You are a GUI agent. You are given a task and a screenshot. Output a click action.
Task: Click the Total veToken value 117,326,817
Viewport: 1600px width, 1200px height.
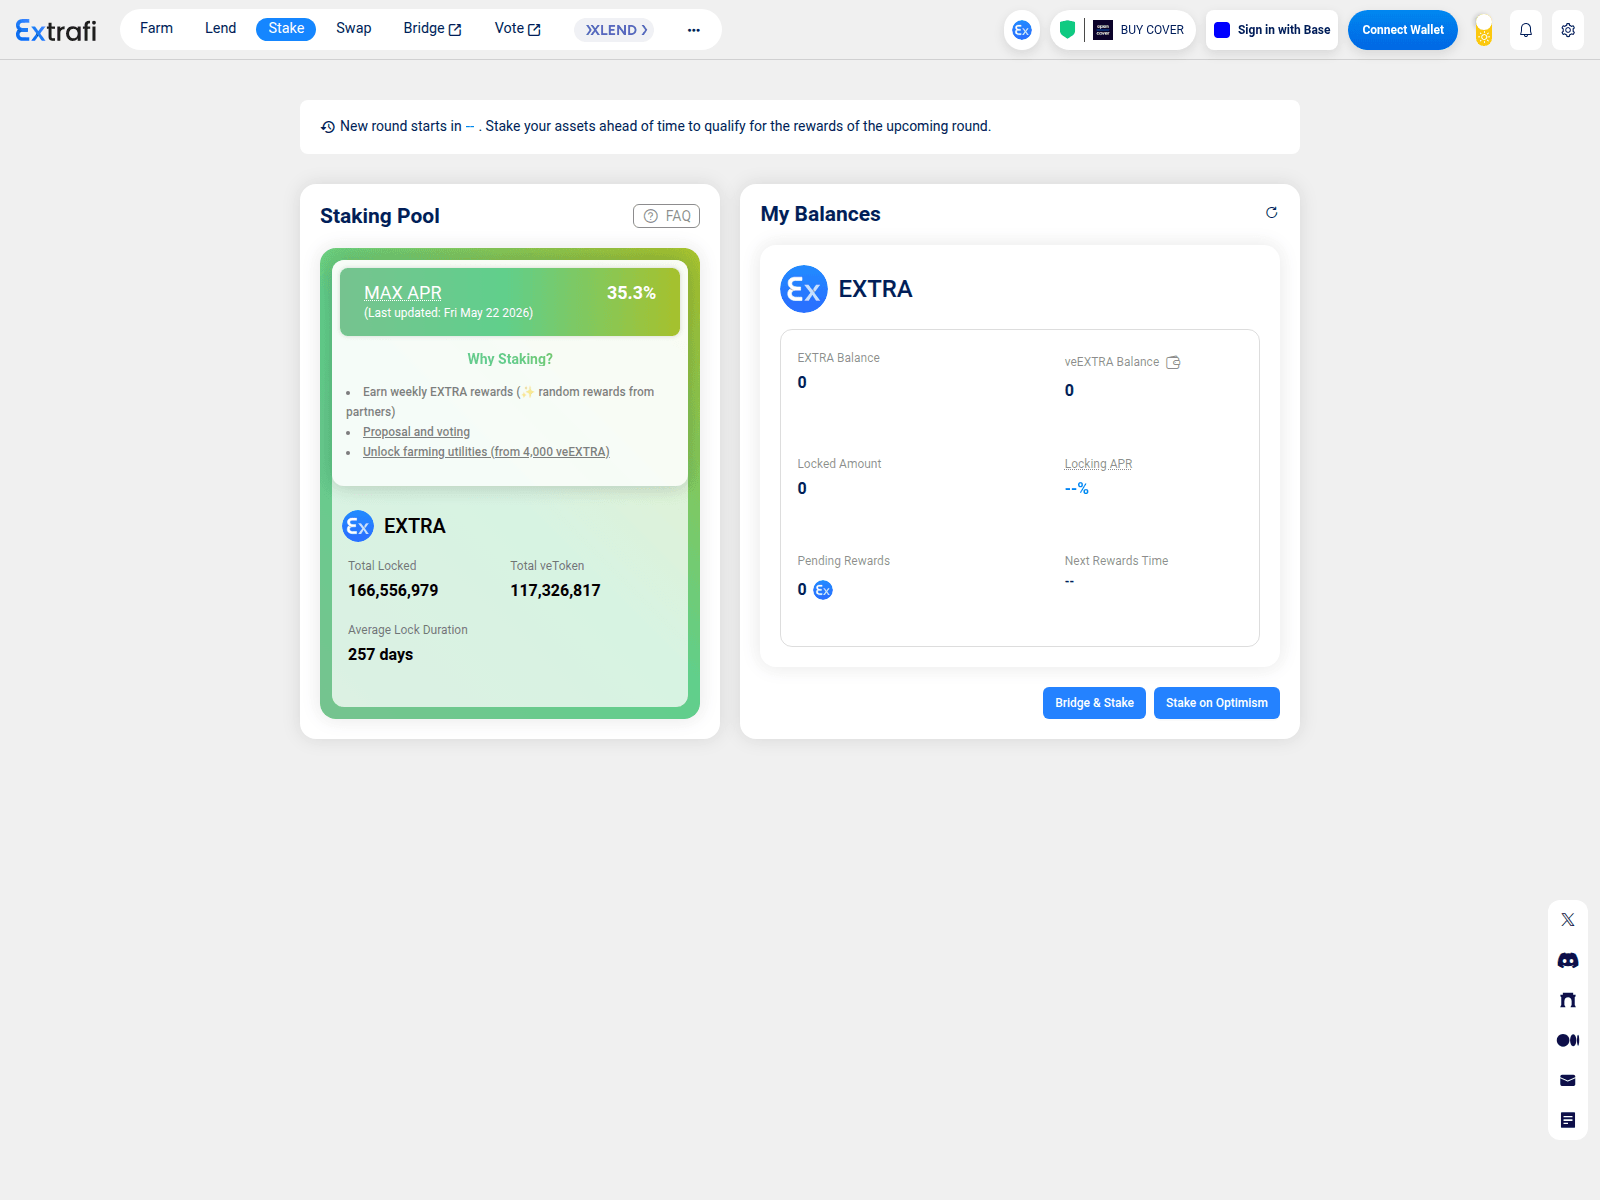[555, 590]
